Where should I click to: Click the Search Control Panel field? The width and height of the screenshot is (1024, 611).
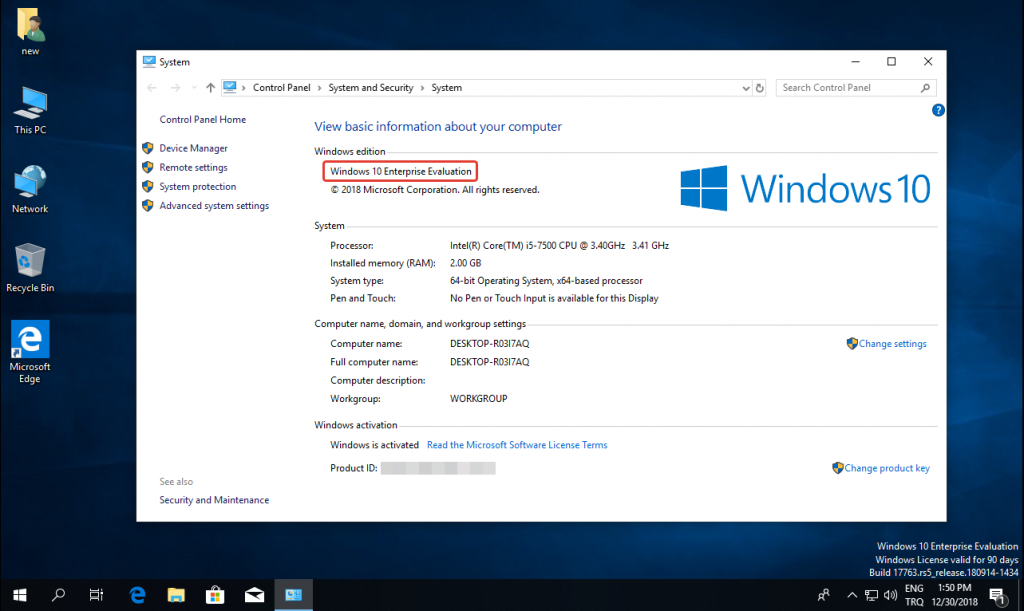pos(850,88)
